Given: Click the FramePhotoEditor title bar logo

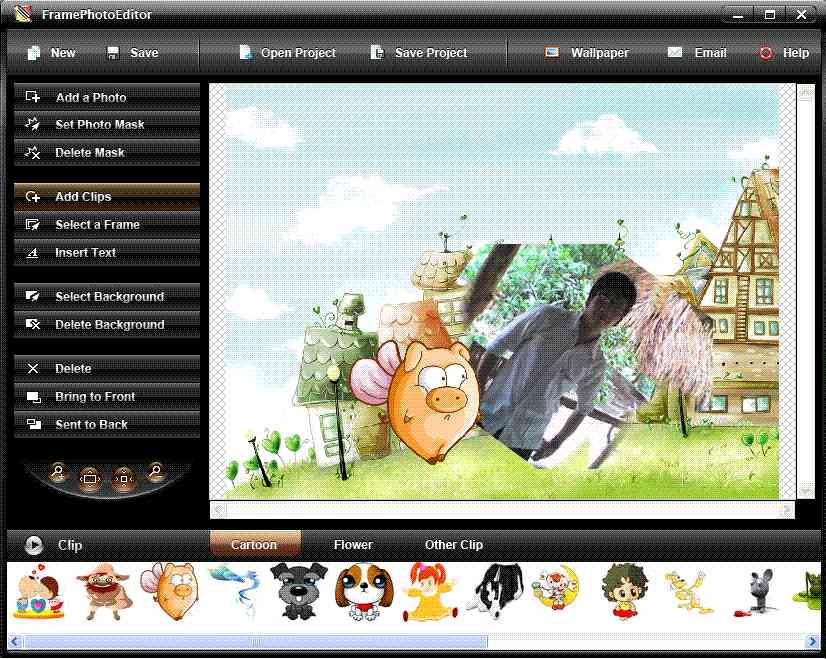Looking at the screenshot, I should (23, 14).
